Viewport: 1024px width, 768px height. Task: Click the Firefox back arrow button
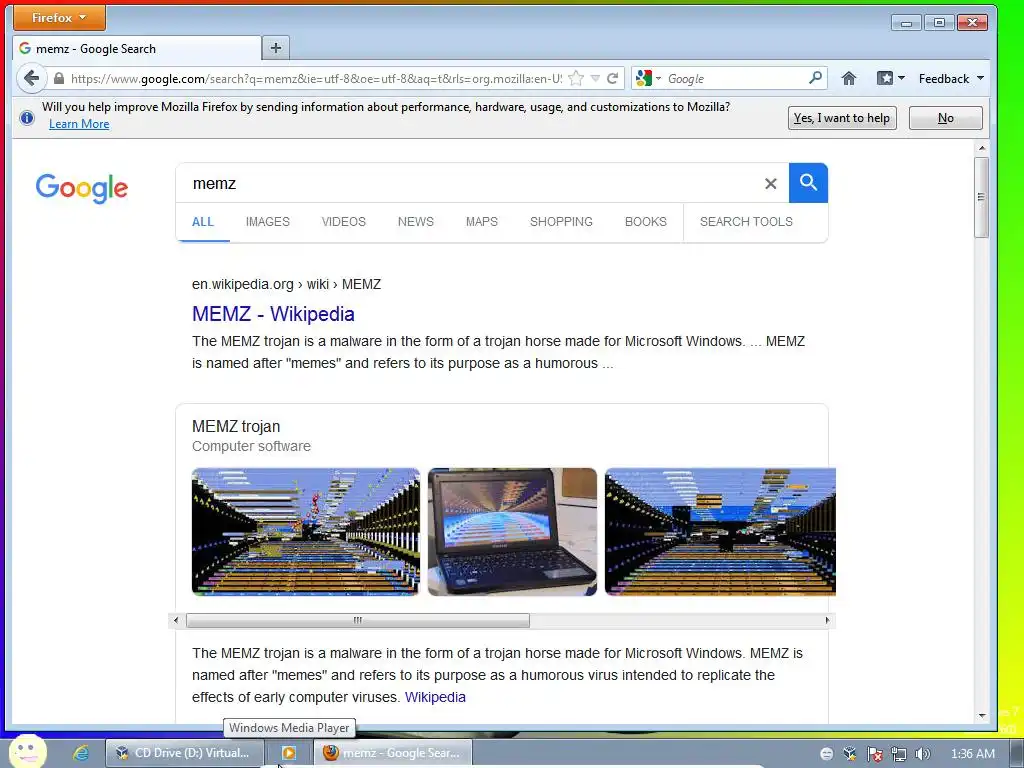tap(31, 78)
